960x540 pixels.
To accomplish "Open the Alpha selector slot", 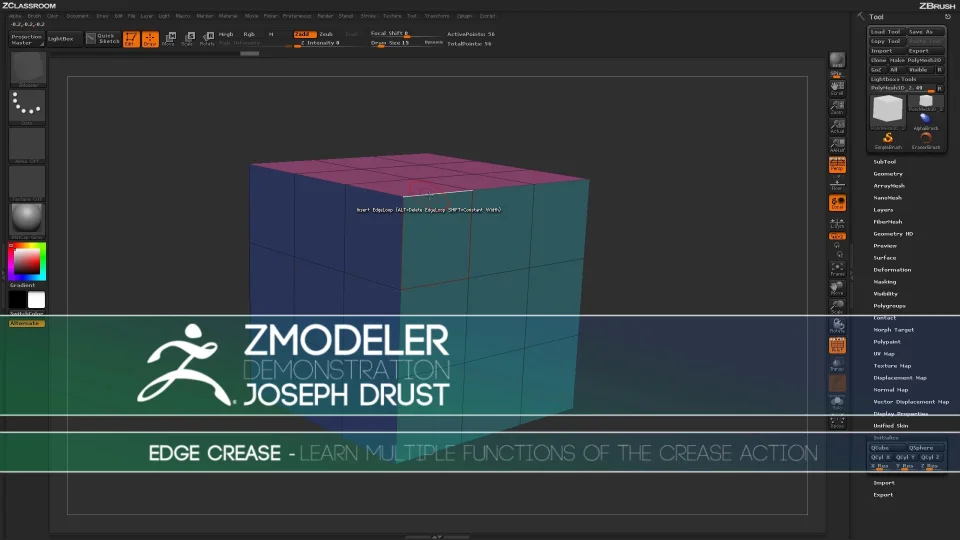I will 27,145.
